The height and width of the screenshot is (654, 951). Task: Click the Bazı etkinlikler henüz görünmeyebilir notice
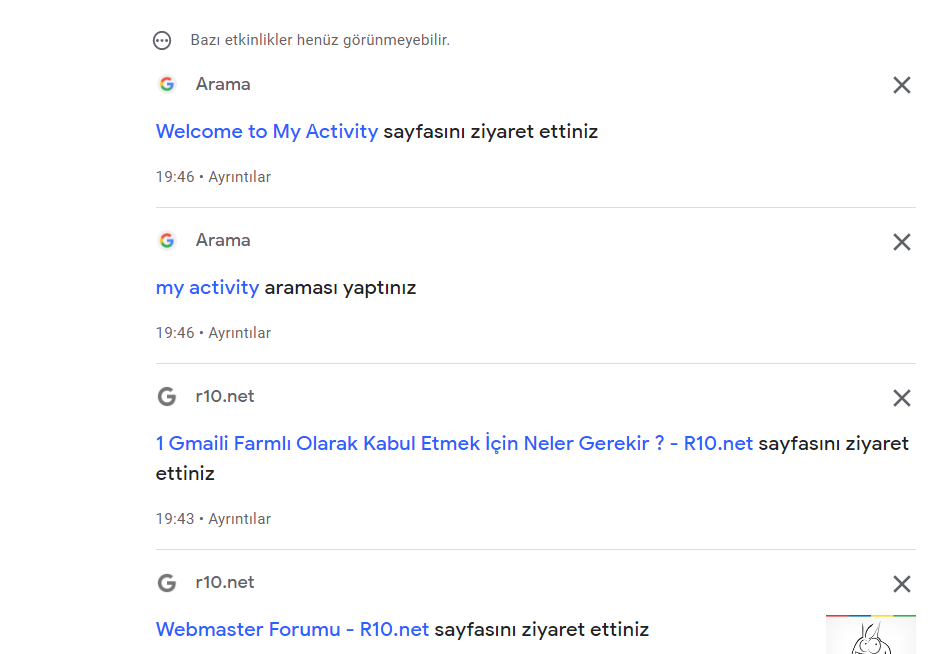pyautogui.click(x=320, y=40)
